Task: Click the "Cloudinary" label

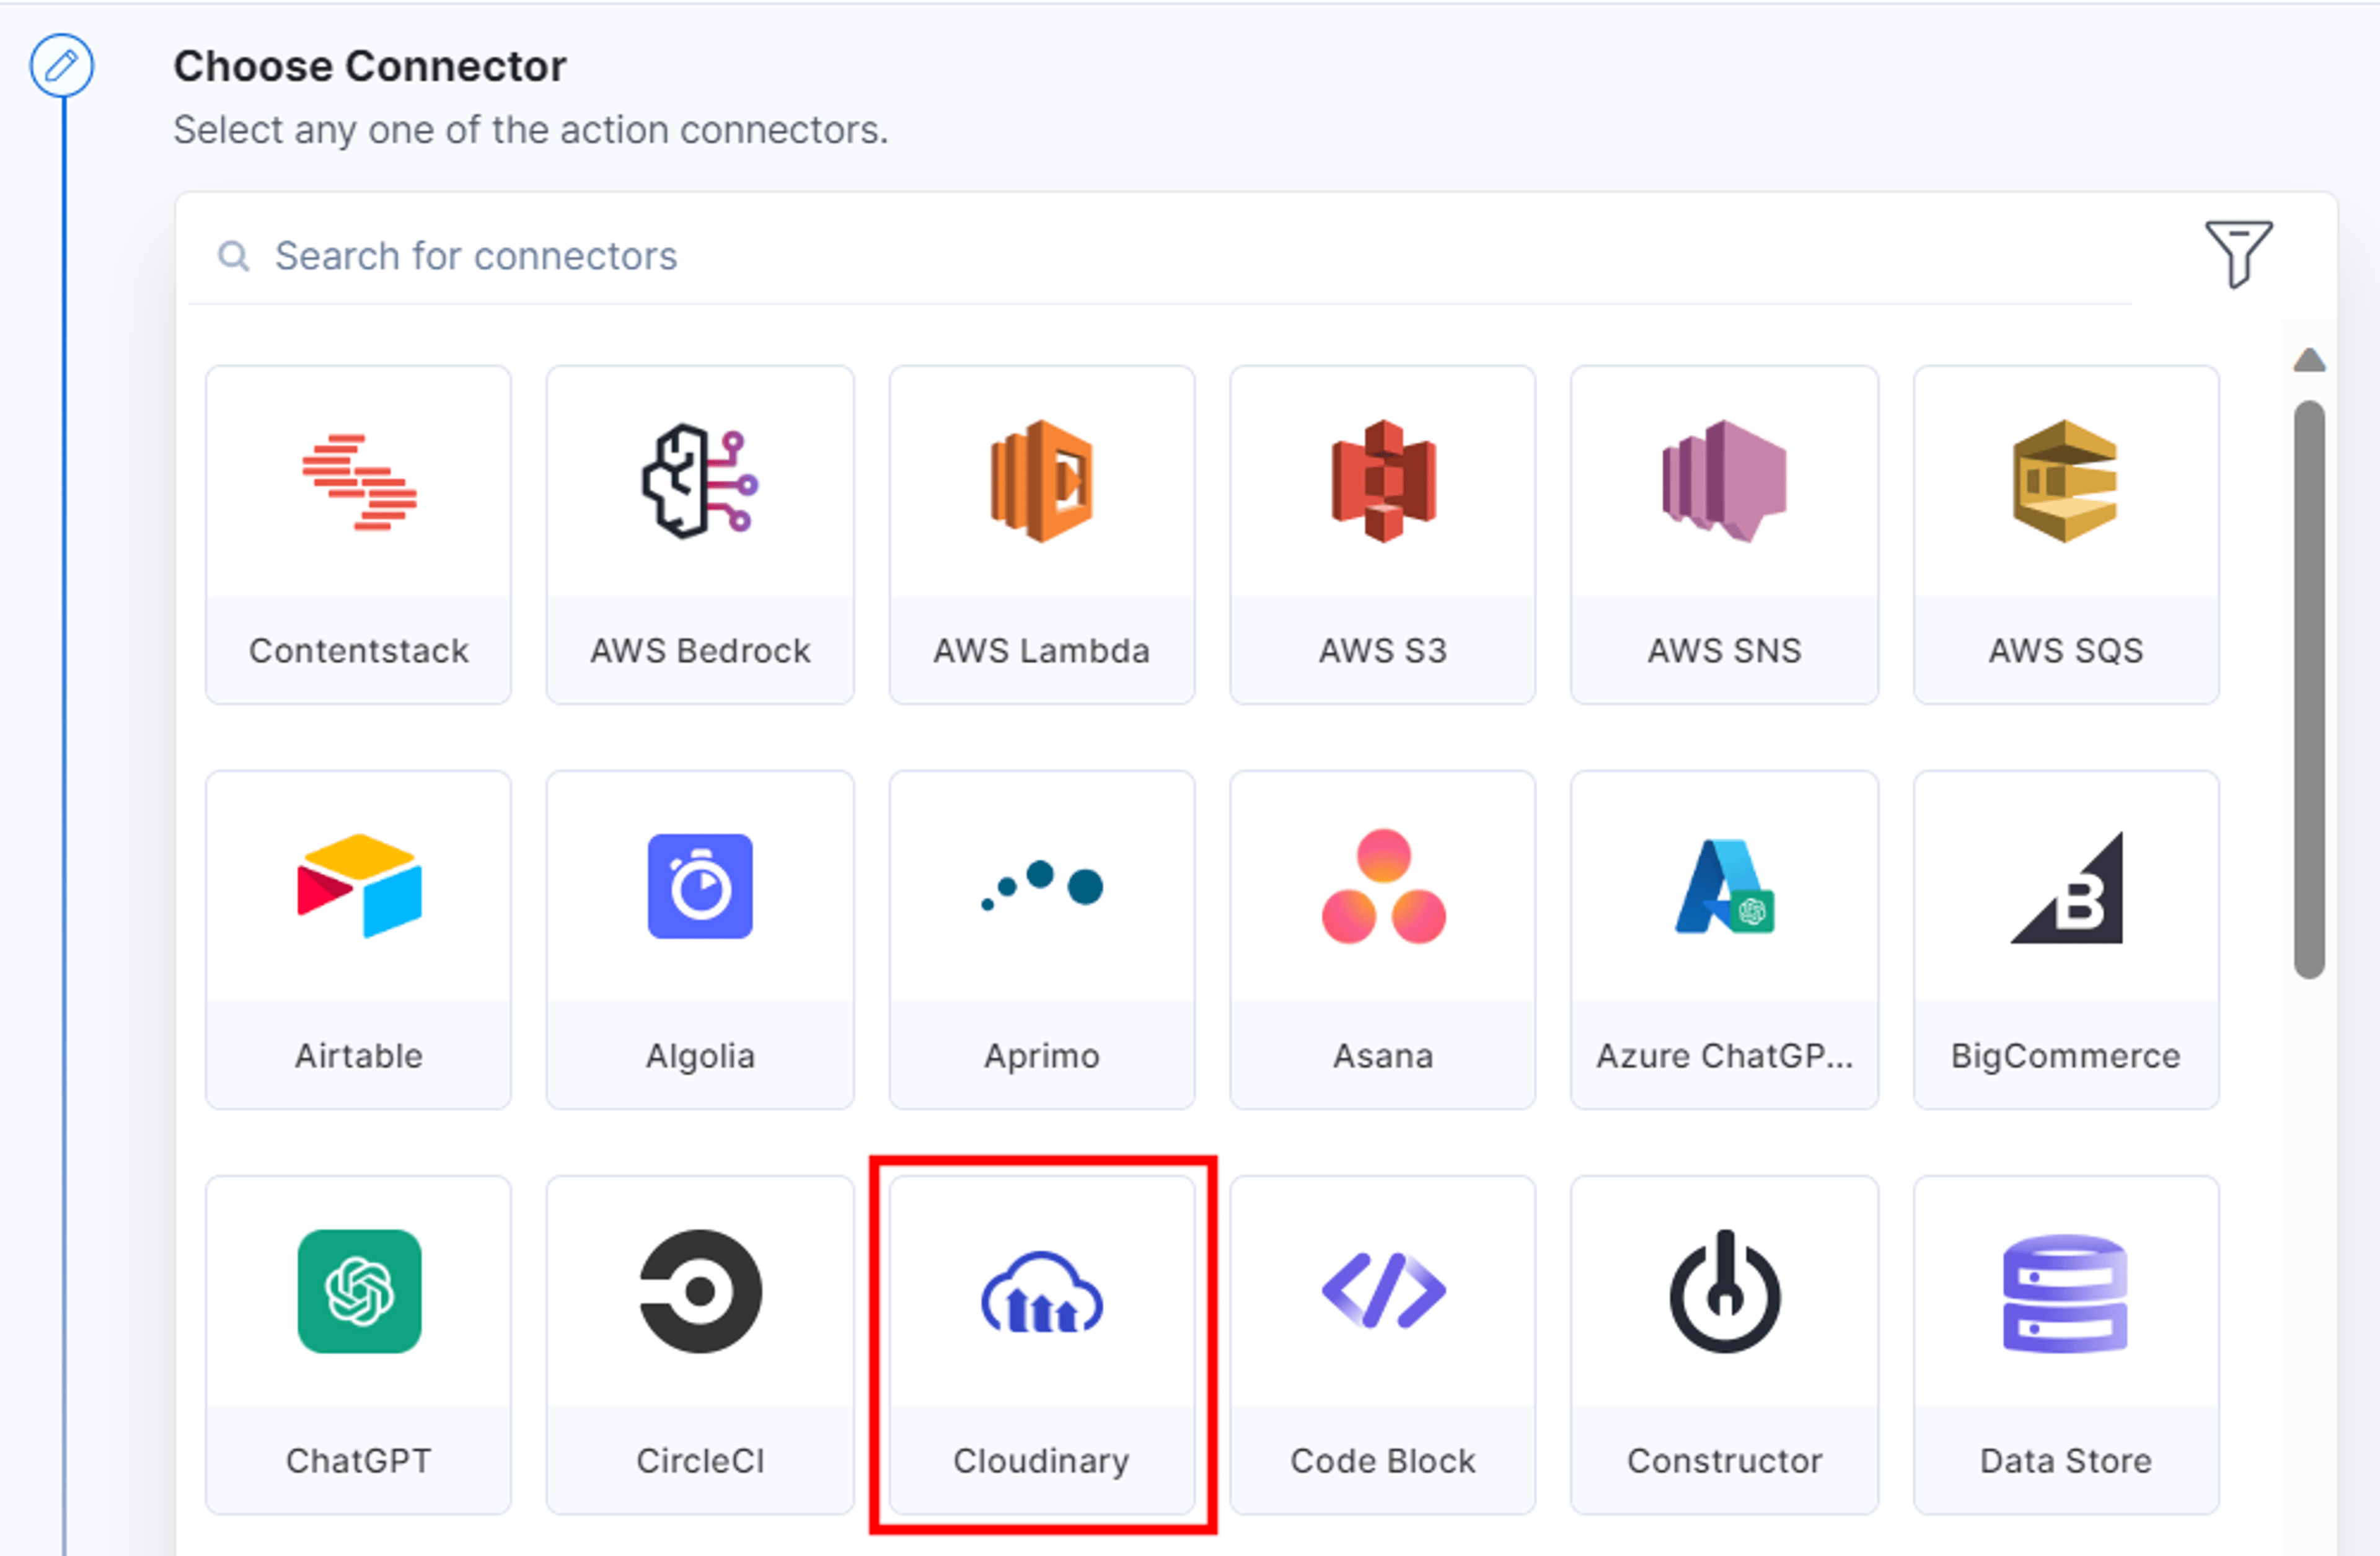Action: tap(1041, 1461)
